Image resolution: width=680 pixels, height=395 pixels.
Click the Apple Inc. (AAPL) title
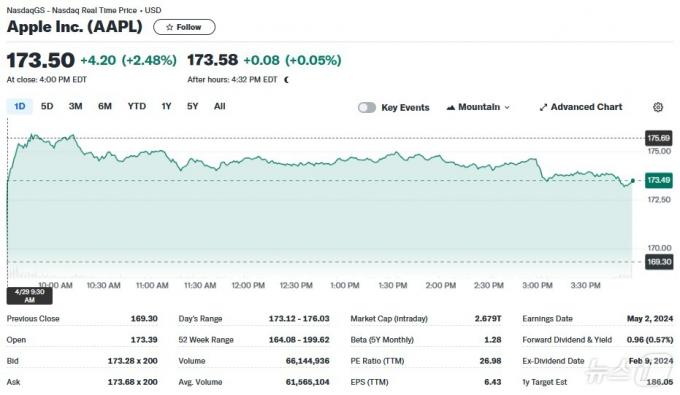(75, 27)
